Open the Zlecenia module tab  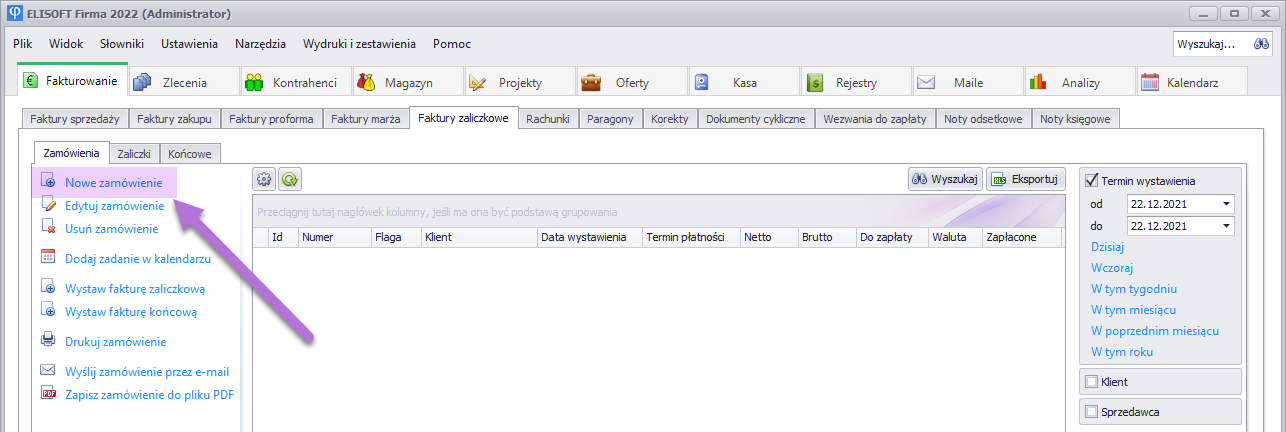click(x=183, y=82)
